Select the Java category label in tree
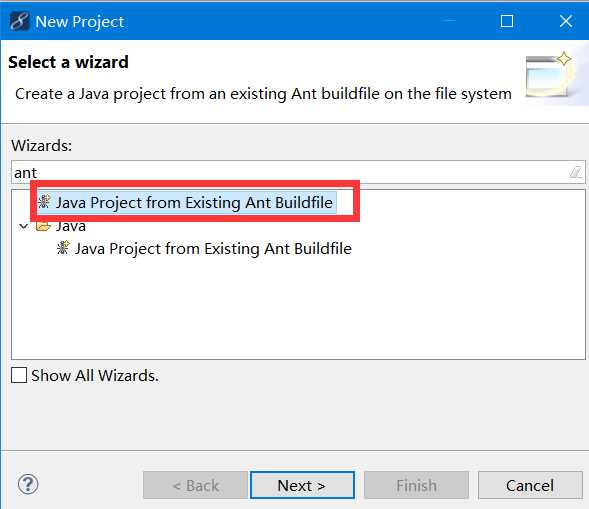The height and width of the screenshot is (509, 589). [71, 226]
